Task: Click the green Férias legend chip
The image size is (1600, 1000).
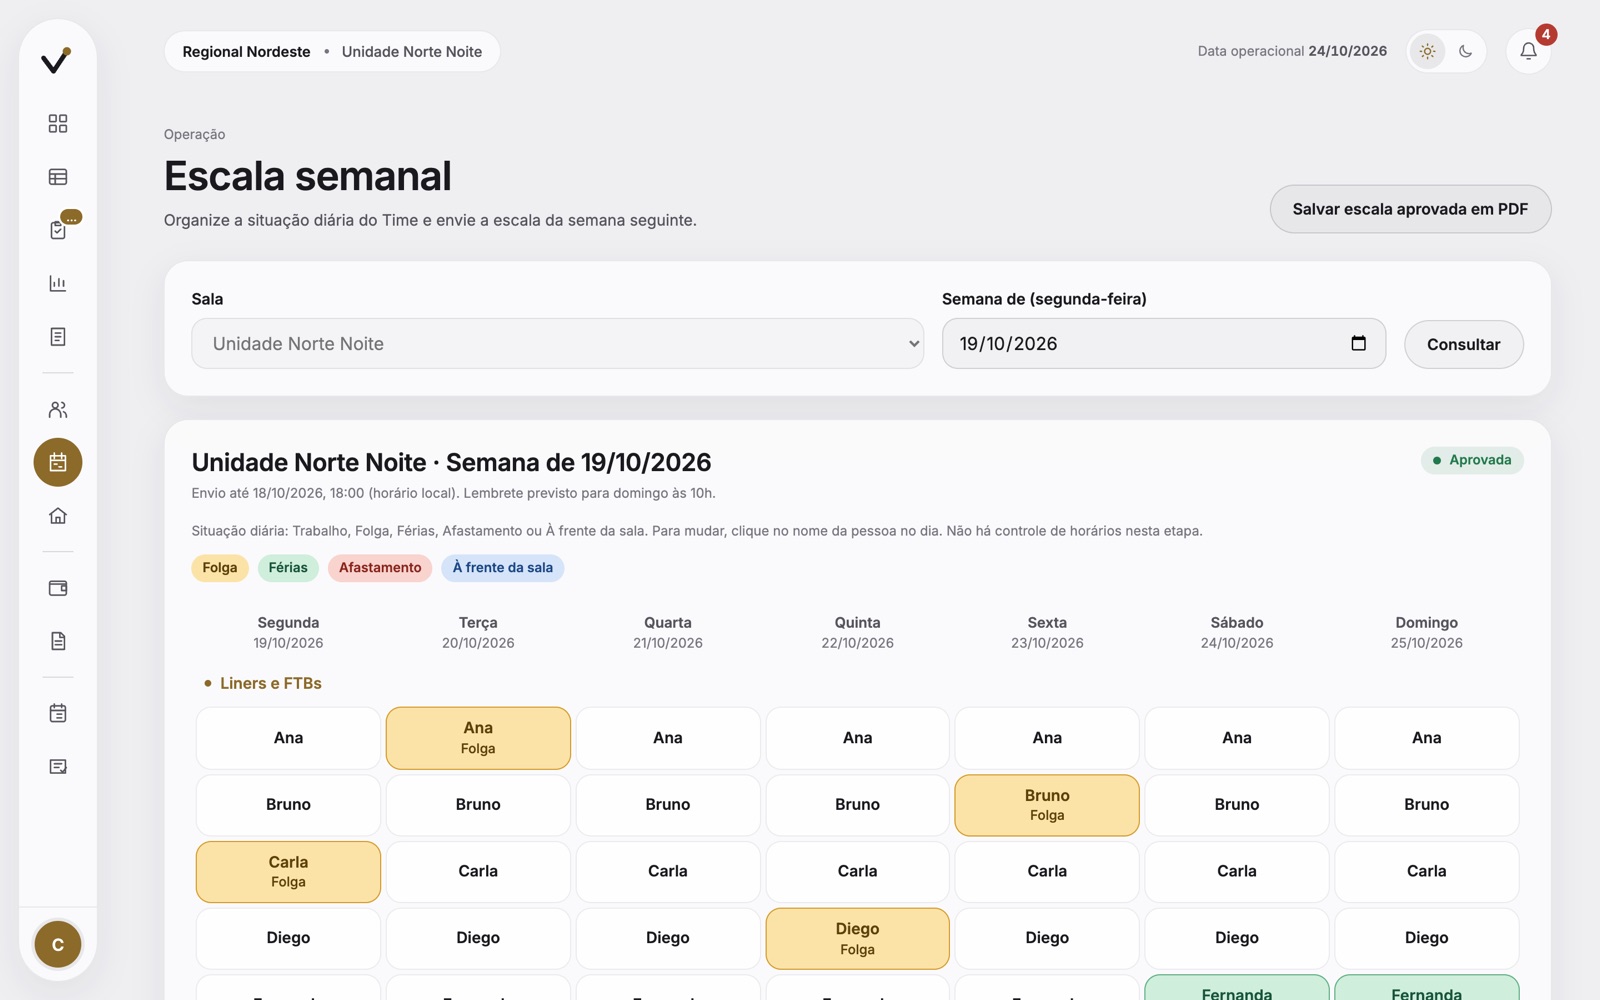Action: (x=288, y=568)
